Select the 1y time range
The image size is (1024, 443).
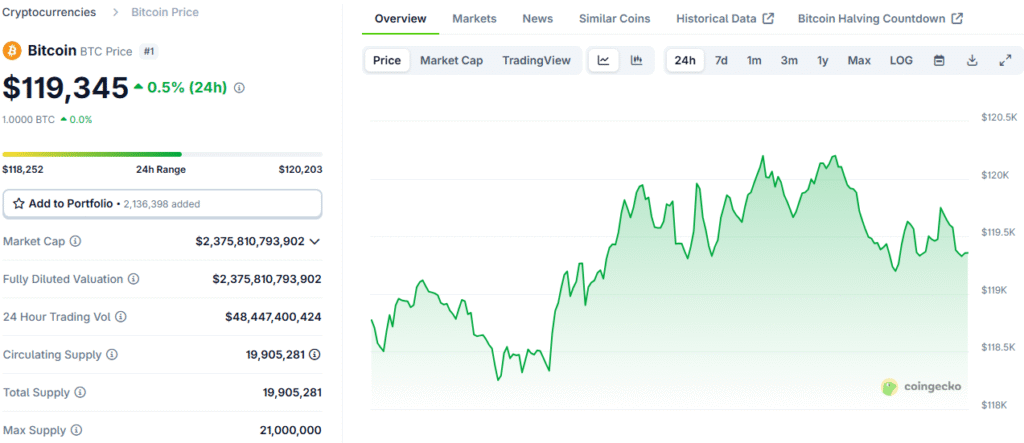(823, 61)
